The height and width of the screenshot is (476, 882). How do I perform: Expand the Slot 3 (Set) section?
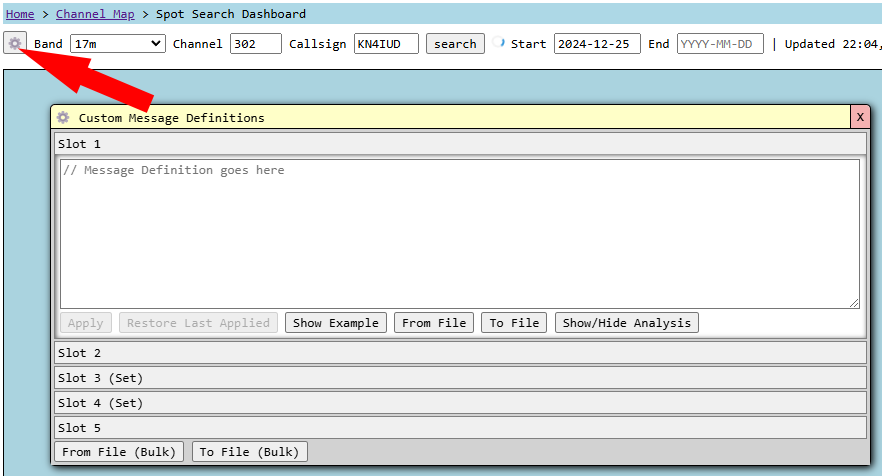[x=460, y=378]
